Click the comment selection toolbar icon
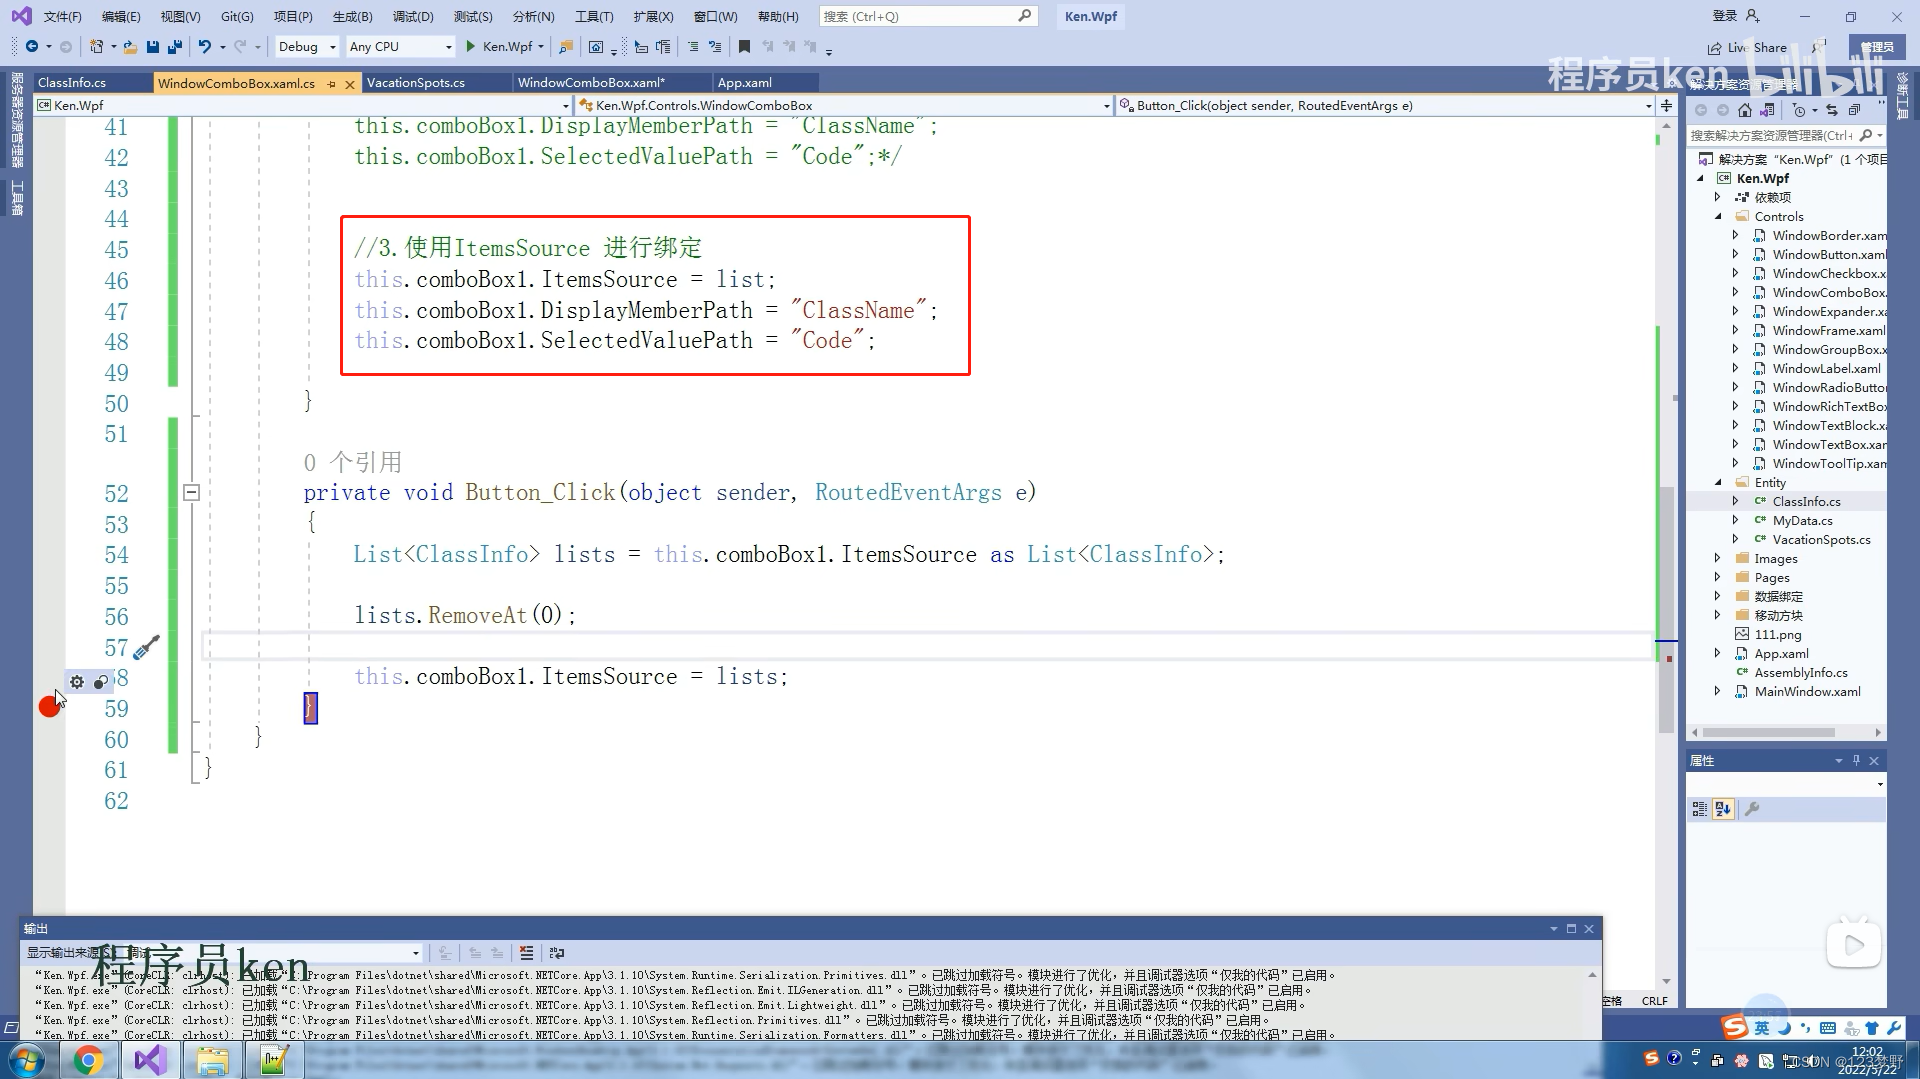 tap(693, 46)
